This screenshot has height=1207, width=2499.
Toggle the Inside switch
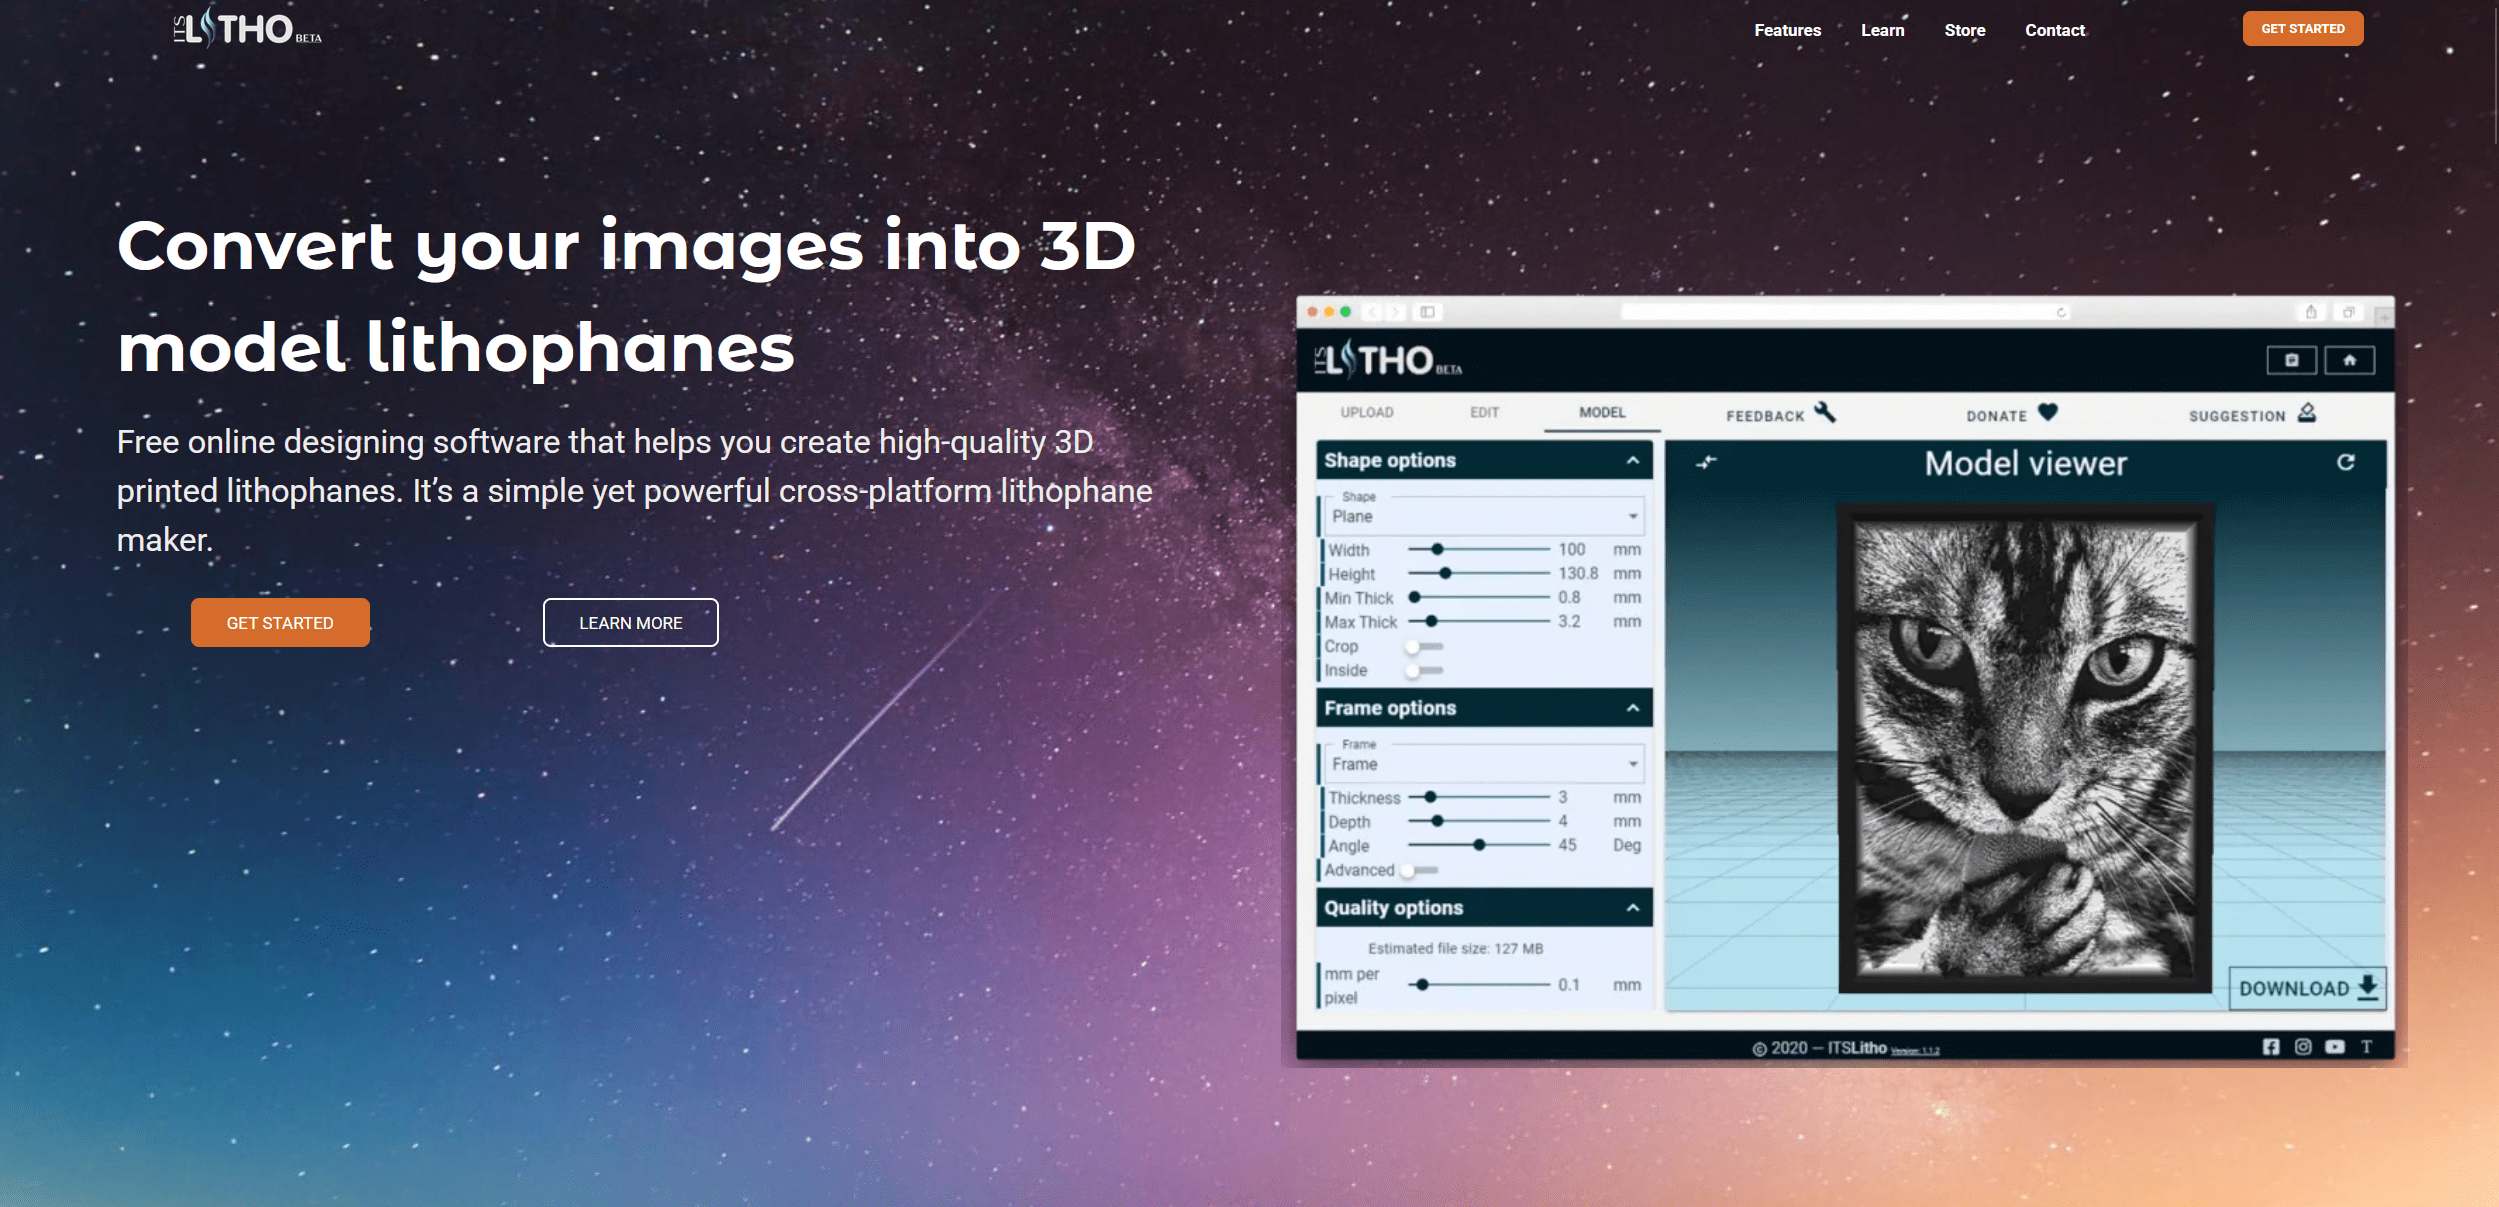pos(1423,671)
